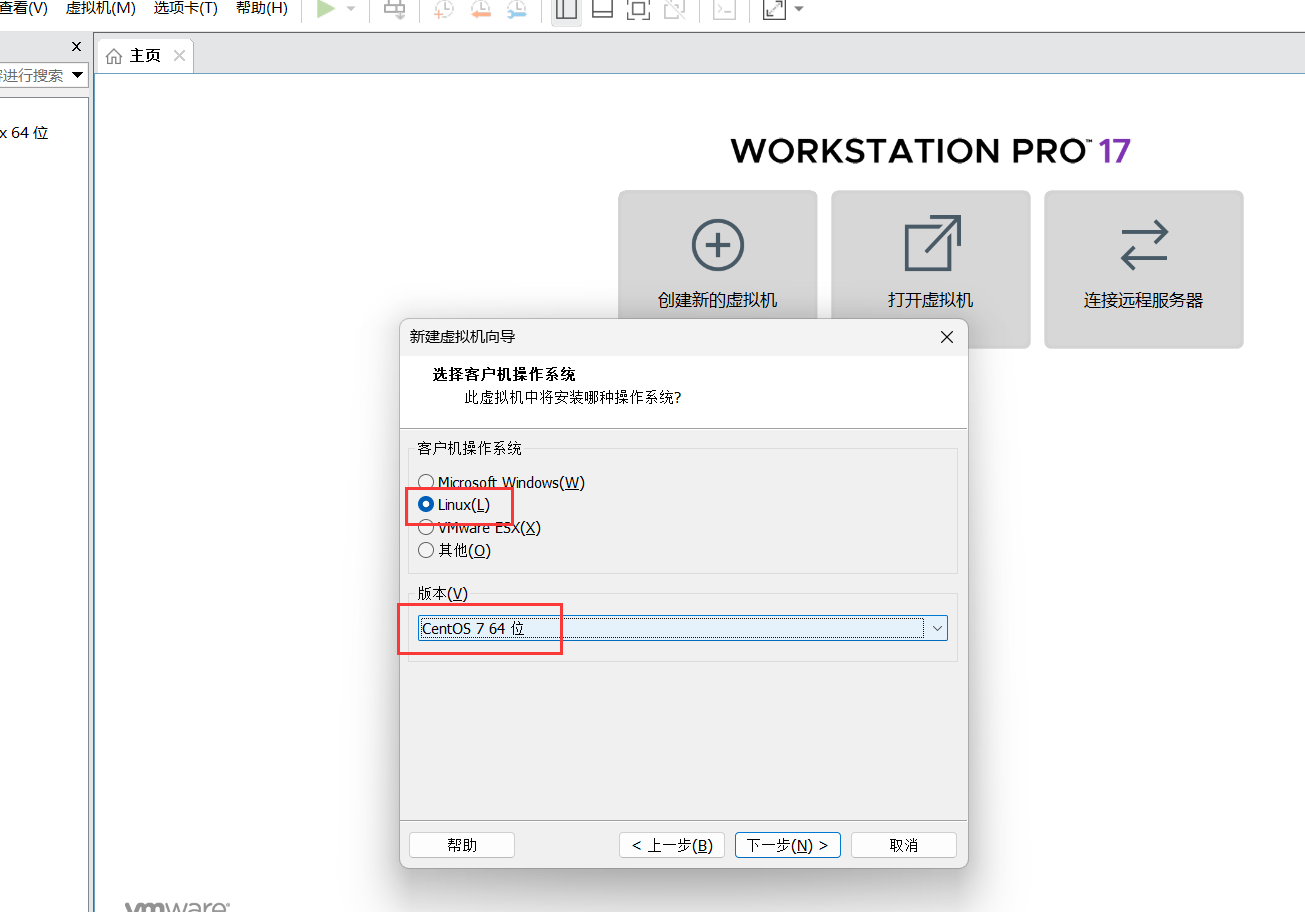Image resolution: width=1305 pixels, height=912 pixels.
Task: Open the snapshot manager
Action: click(517, 10)
